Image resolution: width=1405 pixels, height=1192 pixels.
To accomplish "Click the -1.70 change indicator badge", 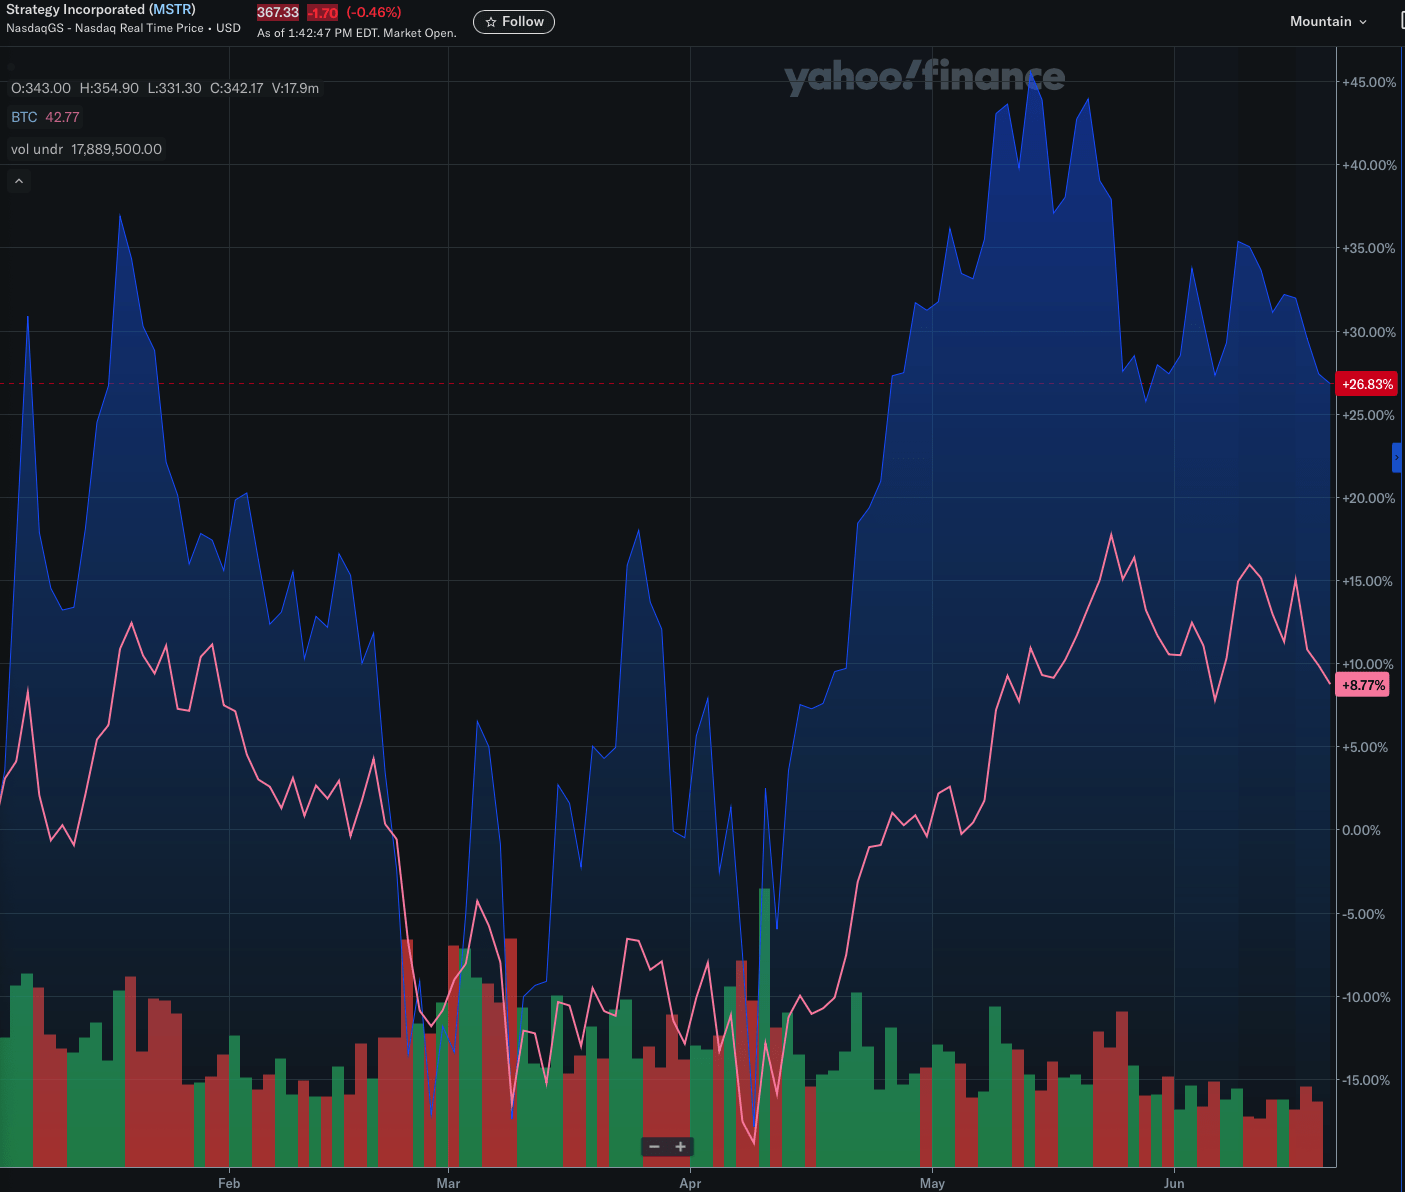I will point(321,13).
